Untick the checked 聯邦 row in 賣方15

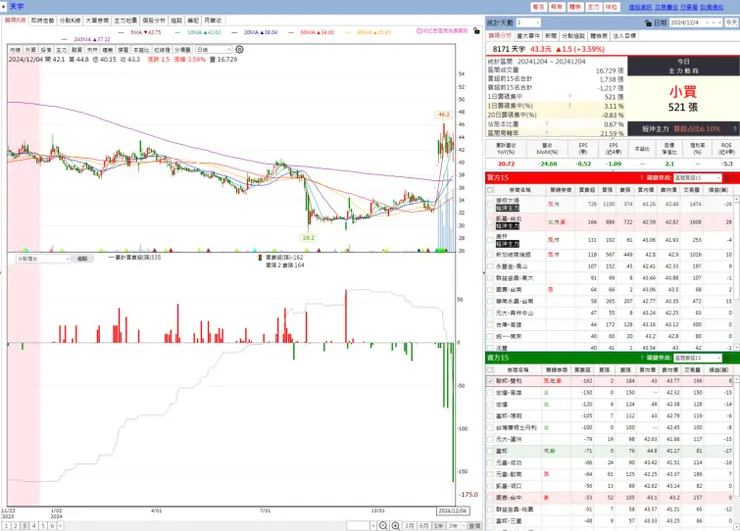tap(490, 380)
